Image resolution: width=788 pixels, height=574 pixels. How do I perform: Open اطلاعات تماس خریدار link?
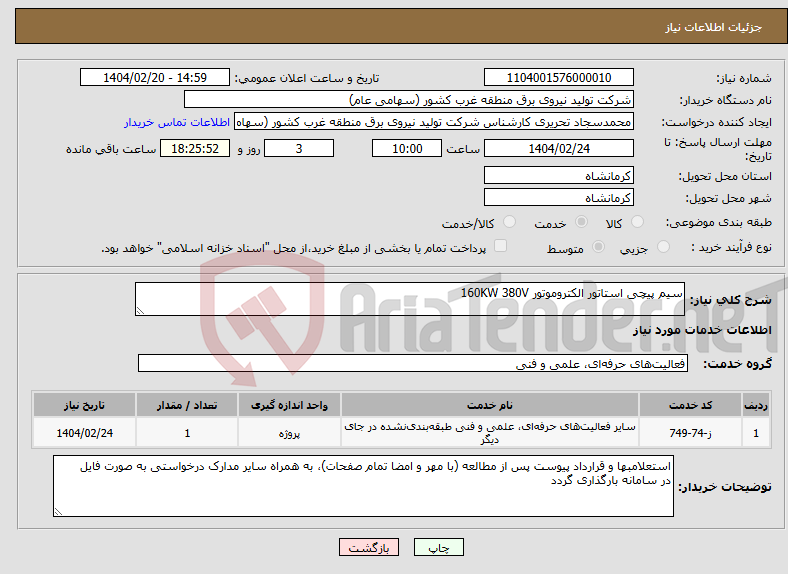[x=177, y=122]
